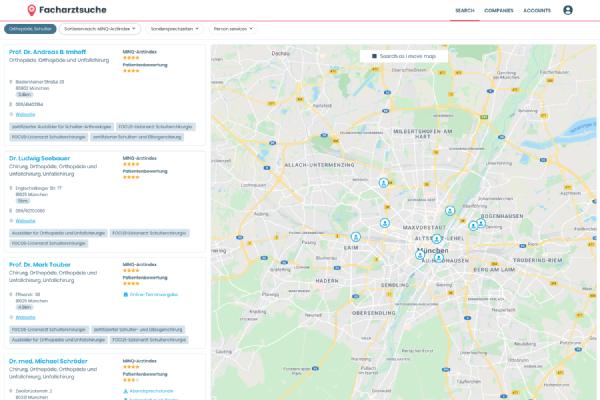Visit Website link of Andreas Imhoff

[25, 114]
